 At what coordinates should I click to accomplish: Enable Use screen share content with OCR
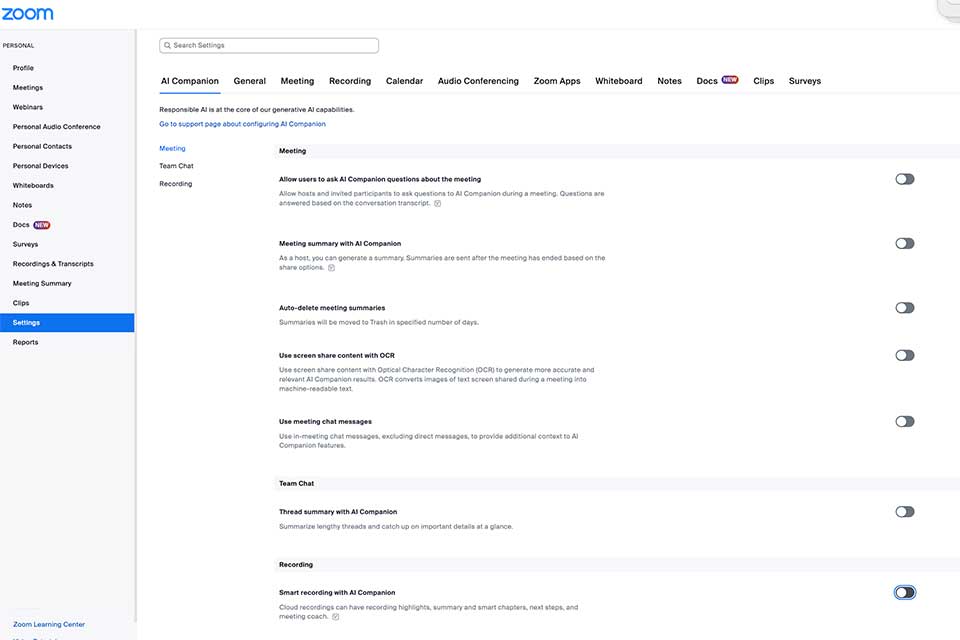coord(904,355)
